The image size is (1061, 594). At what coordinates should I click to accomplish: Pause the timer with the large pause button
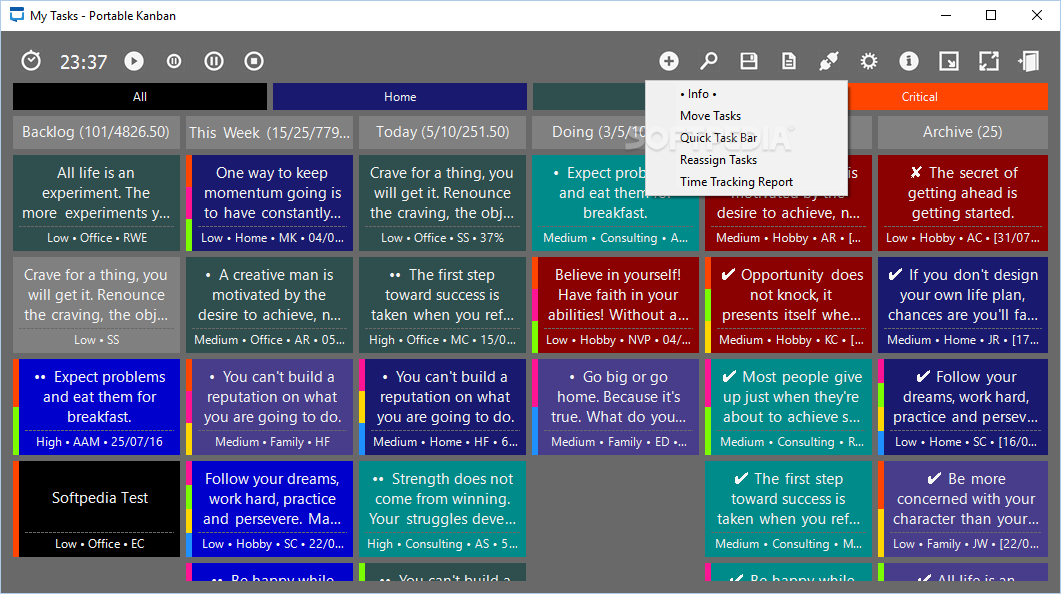pos(214,62)
